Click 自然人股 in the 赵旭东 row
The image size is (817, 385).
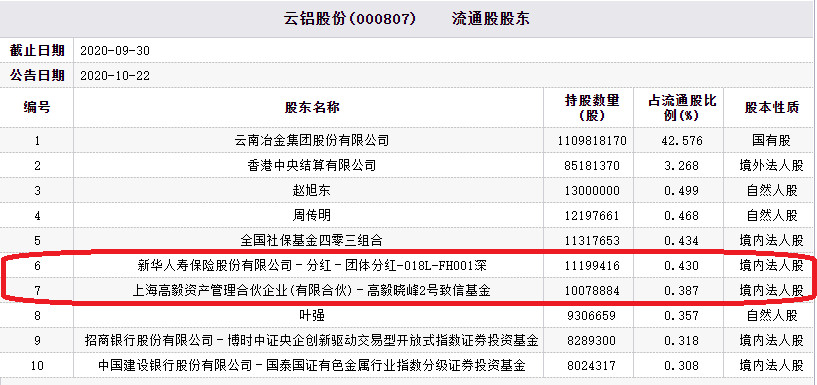pos(772,190)
